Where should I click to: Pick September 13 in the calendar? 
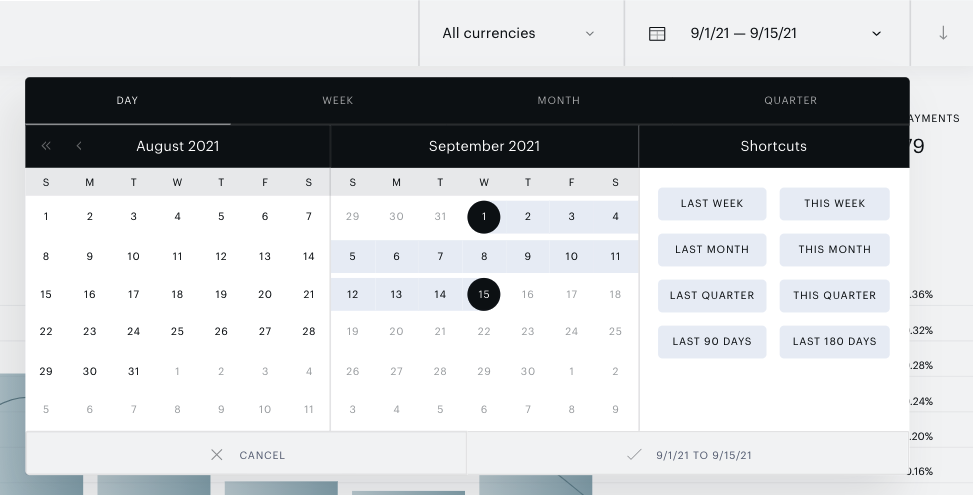(x=396, y=295)
